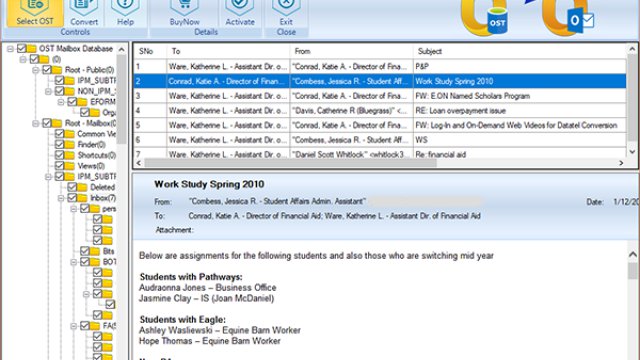Toggle the Common Views checkbox
The height and width of the screenshot is (360, 640).
click(60, 133)
